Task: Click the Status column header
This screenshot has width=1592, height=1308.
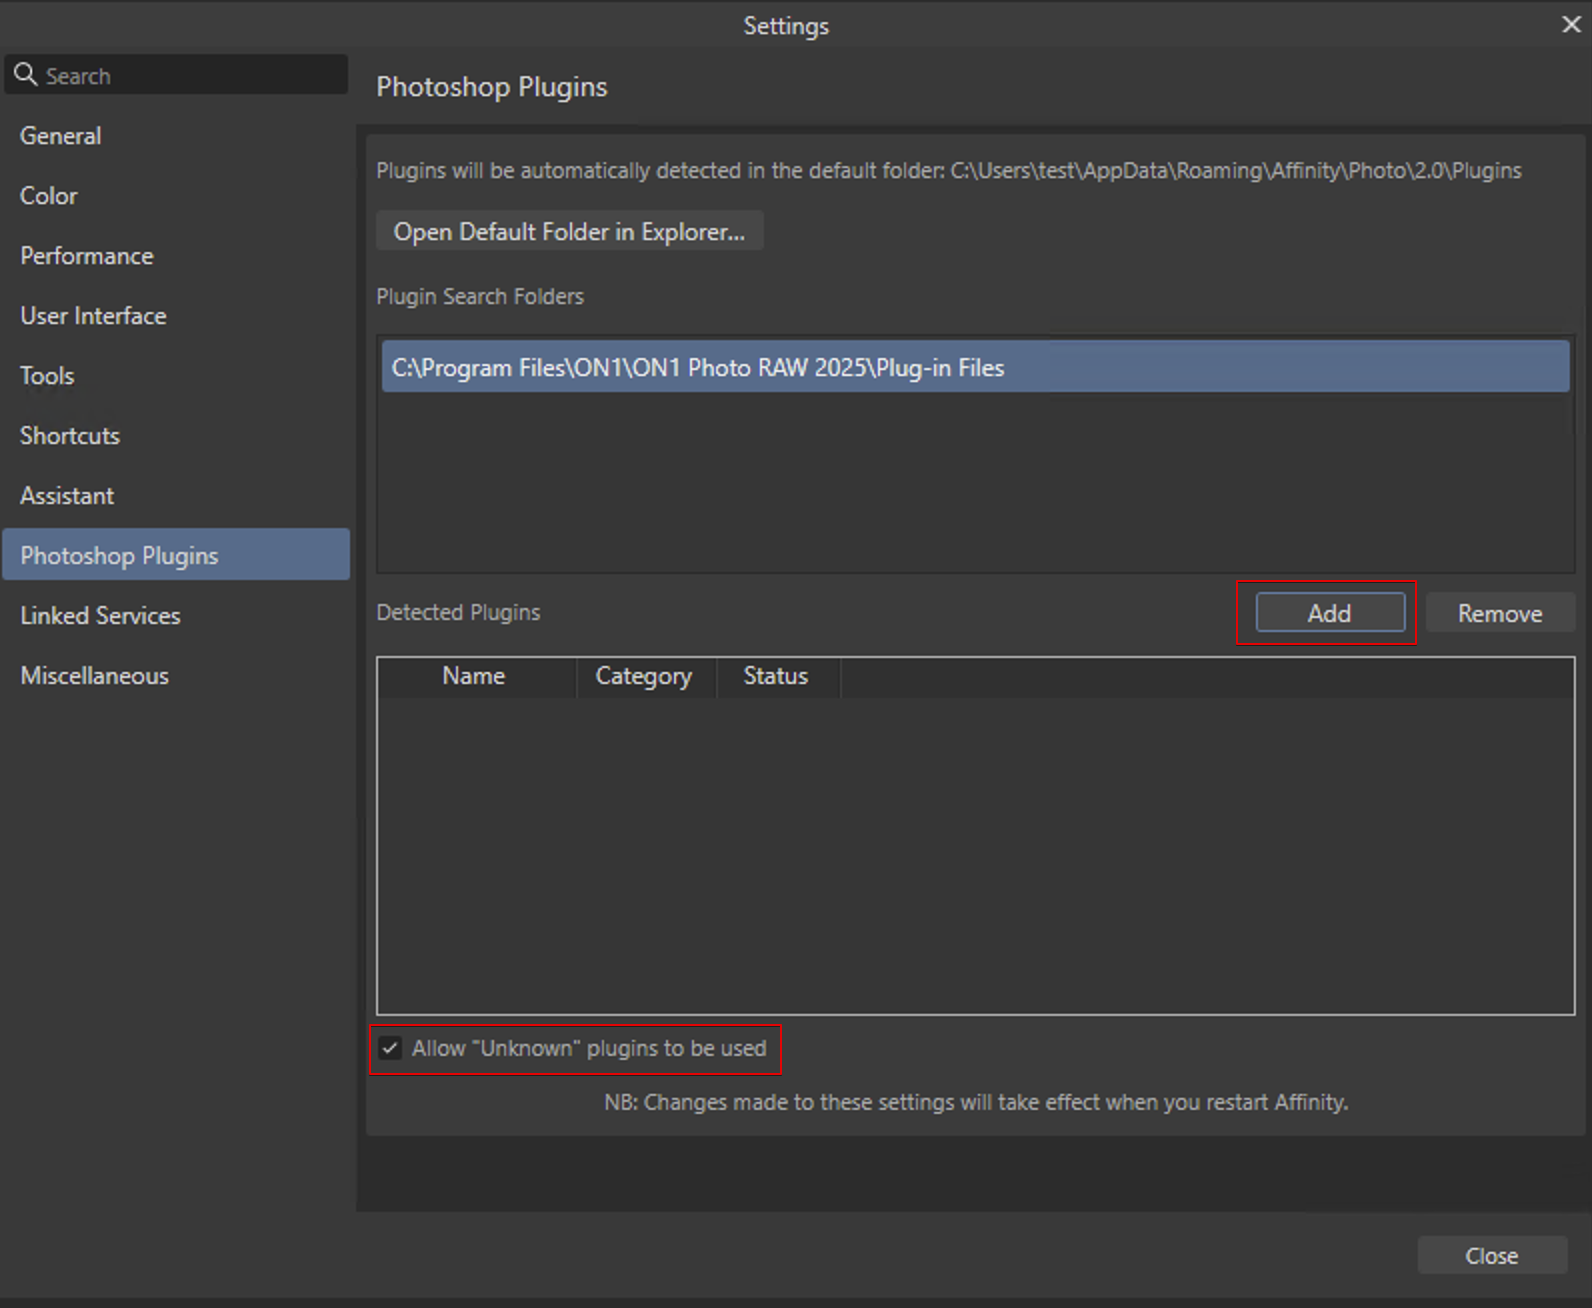Action: 775,677
